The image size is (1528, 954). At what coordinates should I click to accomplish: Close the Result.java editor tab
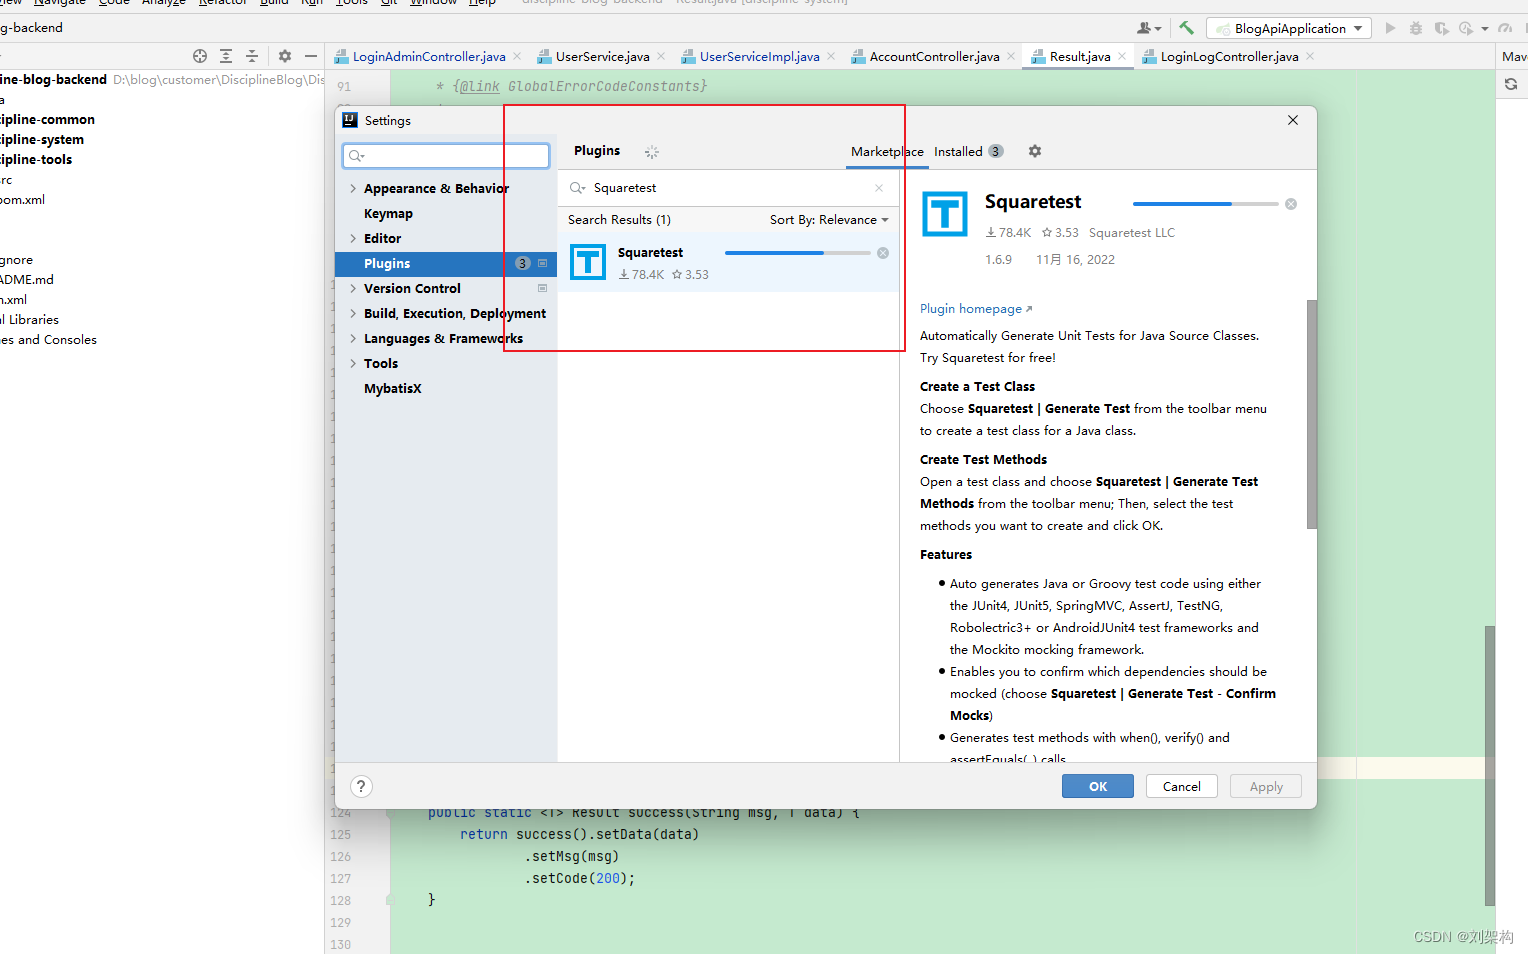click(x=1122, y=56)
